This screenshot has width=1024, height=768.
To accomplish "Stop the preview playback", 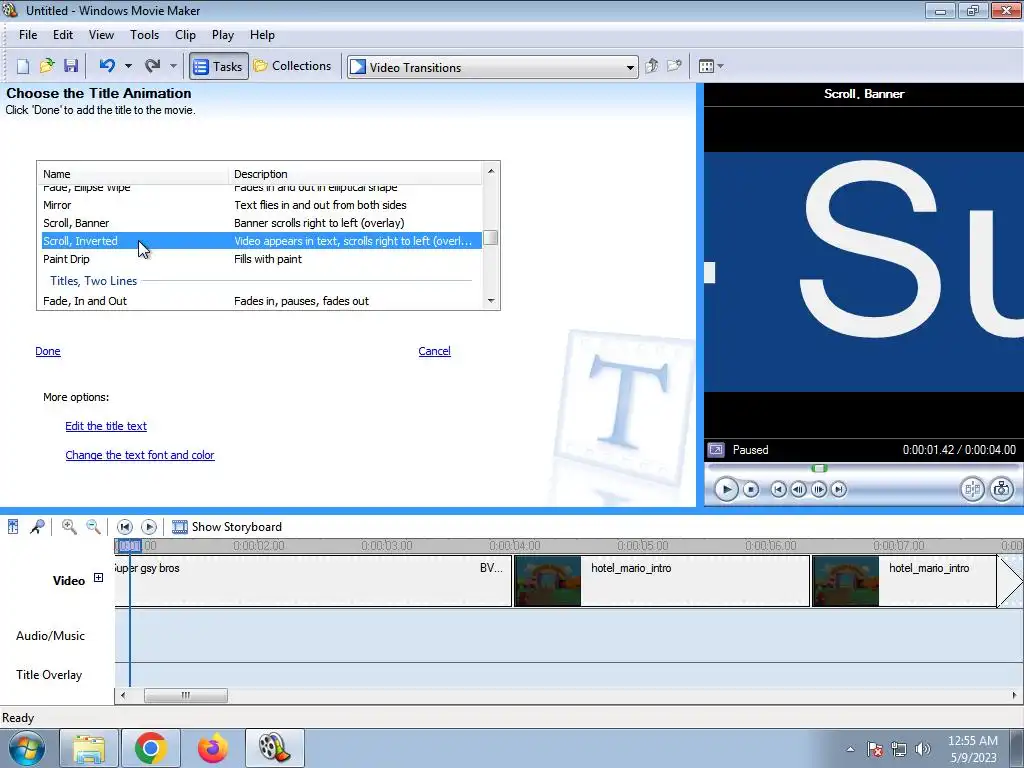I will pyautogui.click(x=751, y=489).
